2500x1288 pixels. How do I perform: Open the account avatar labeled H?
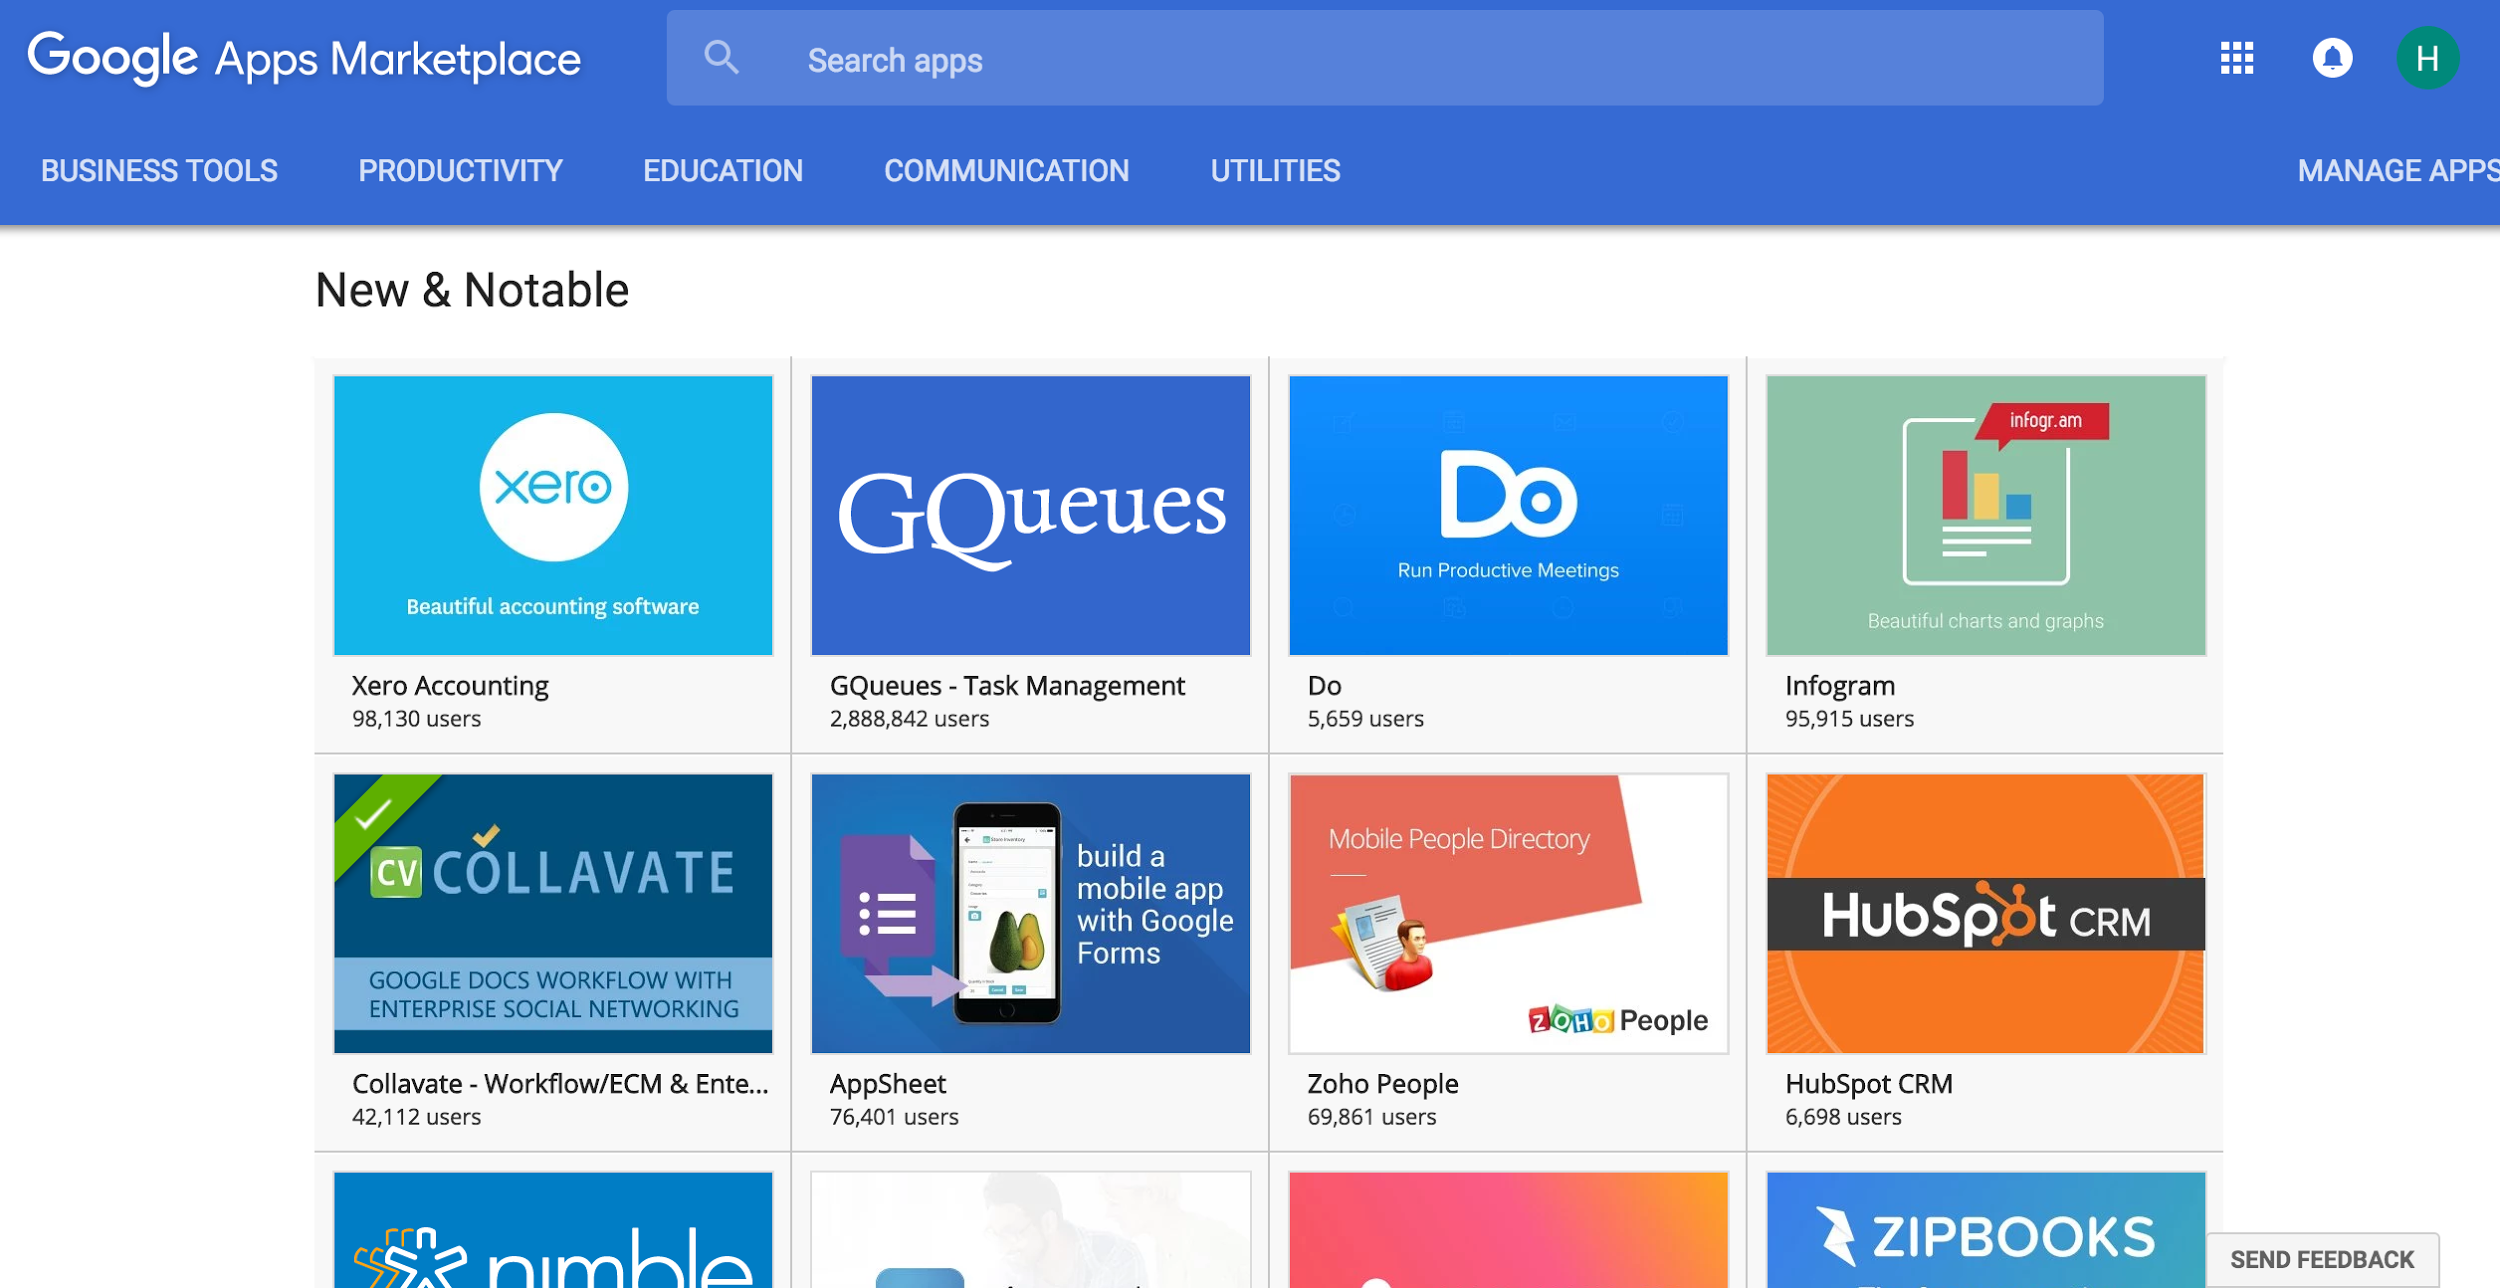(2427, 58)
